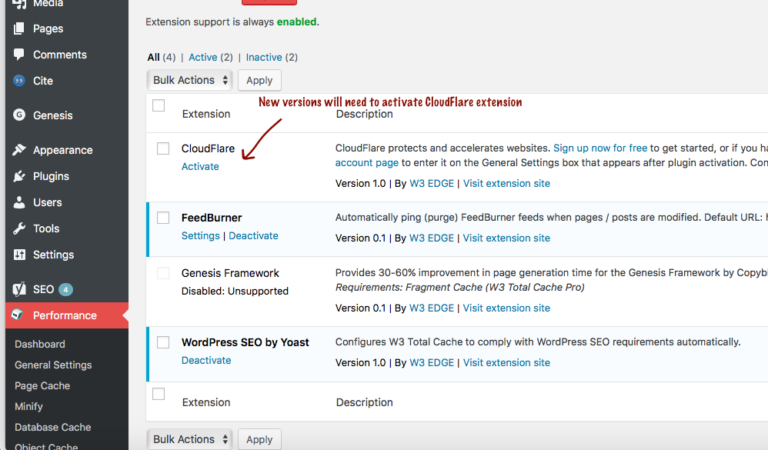Click the Comments speech bubble icon
Viewport: 768px width, 450px height.
pyautogui.click(x=19, y=54)
